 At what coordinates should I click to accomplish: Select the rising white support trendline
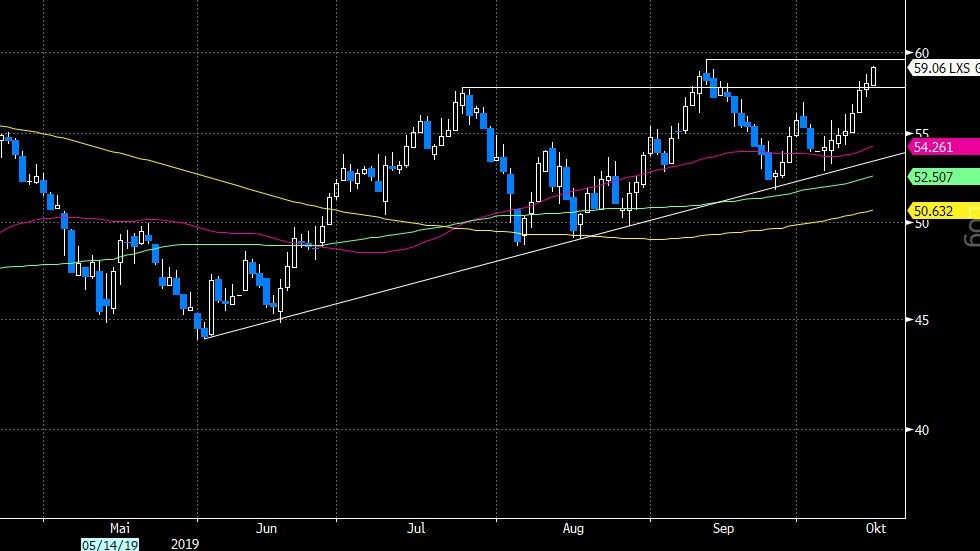point(555,245)
